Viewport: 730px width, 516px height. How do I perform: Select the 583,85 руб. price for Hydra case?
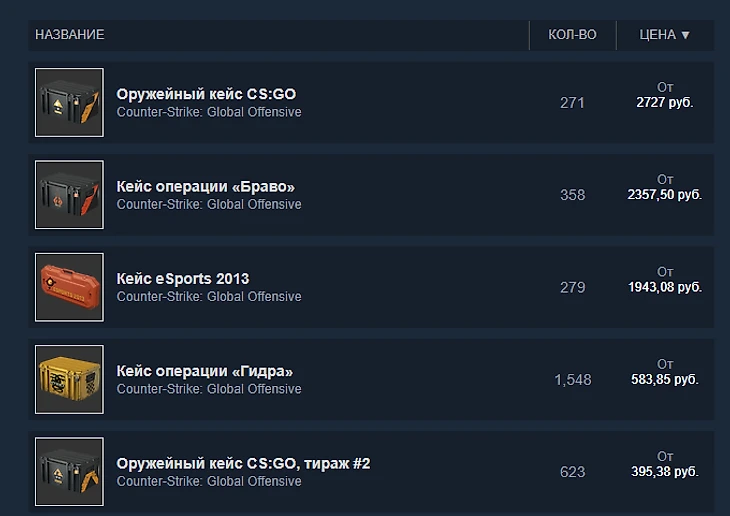[665, 380]
